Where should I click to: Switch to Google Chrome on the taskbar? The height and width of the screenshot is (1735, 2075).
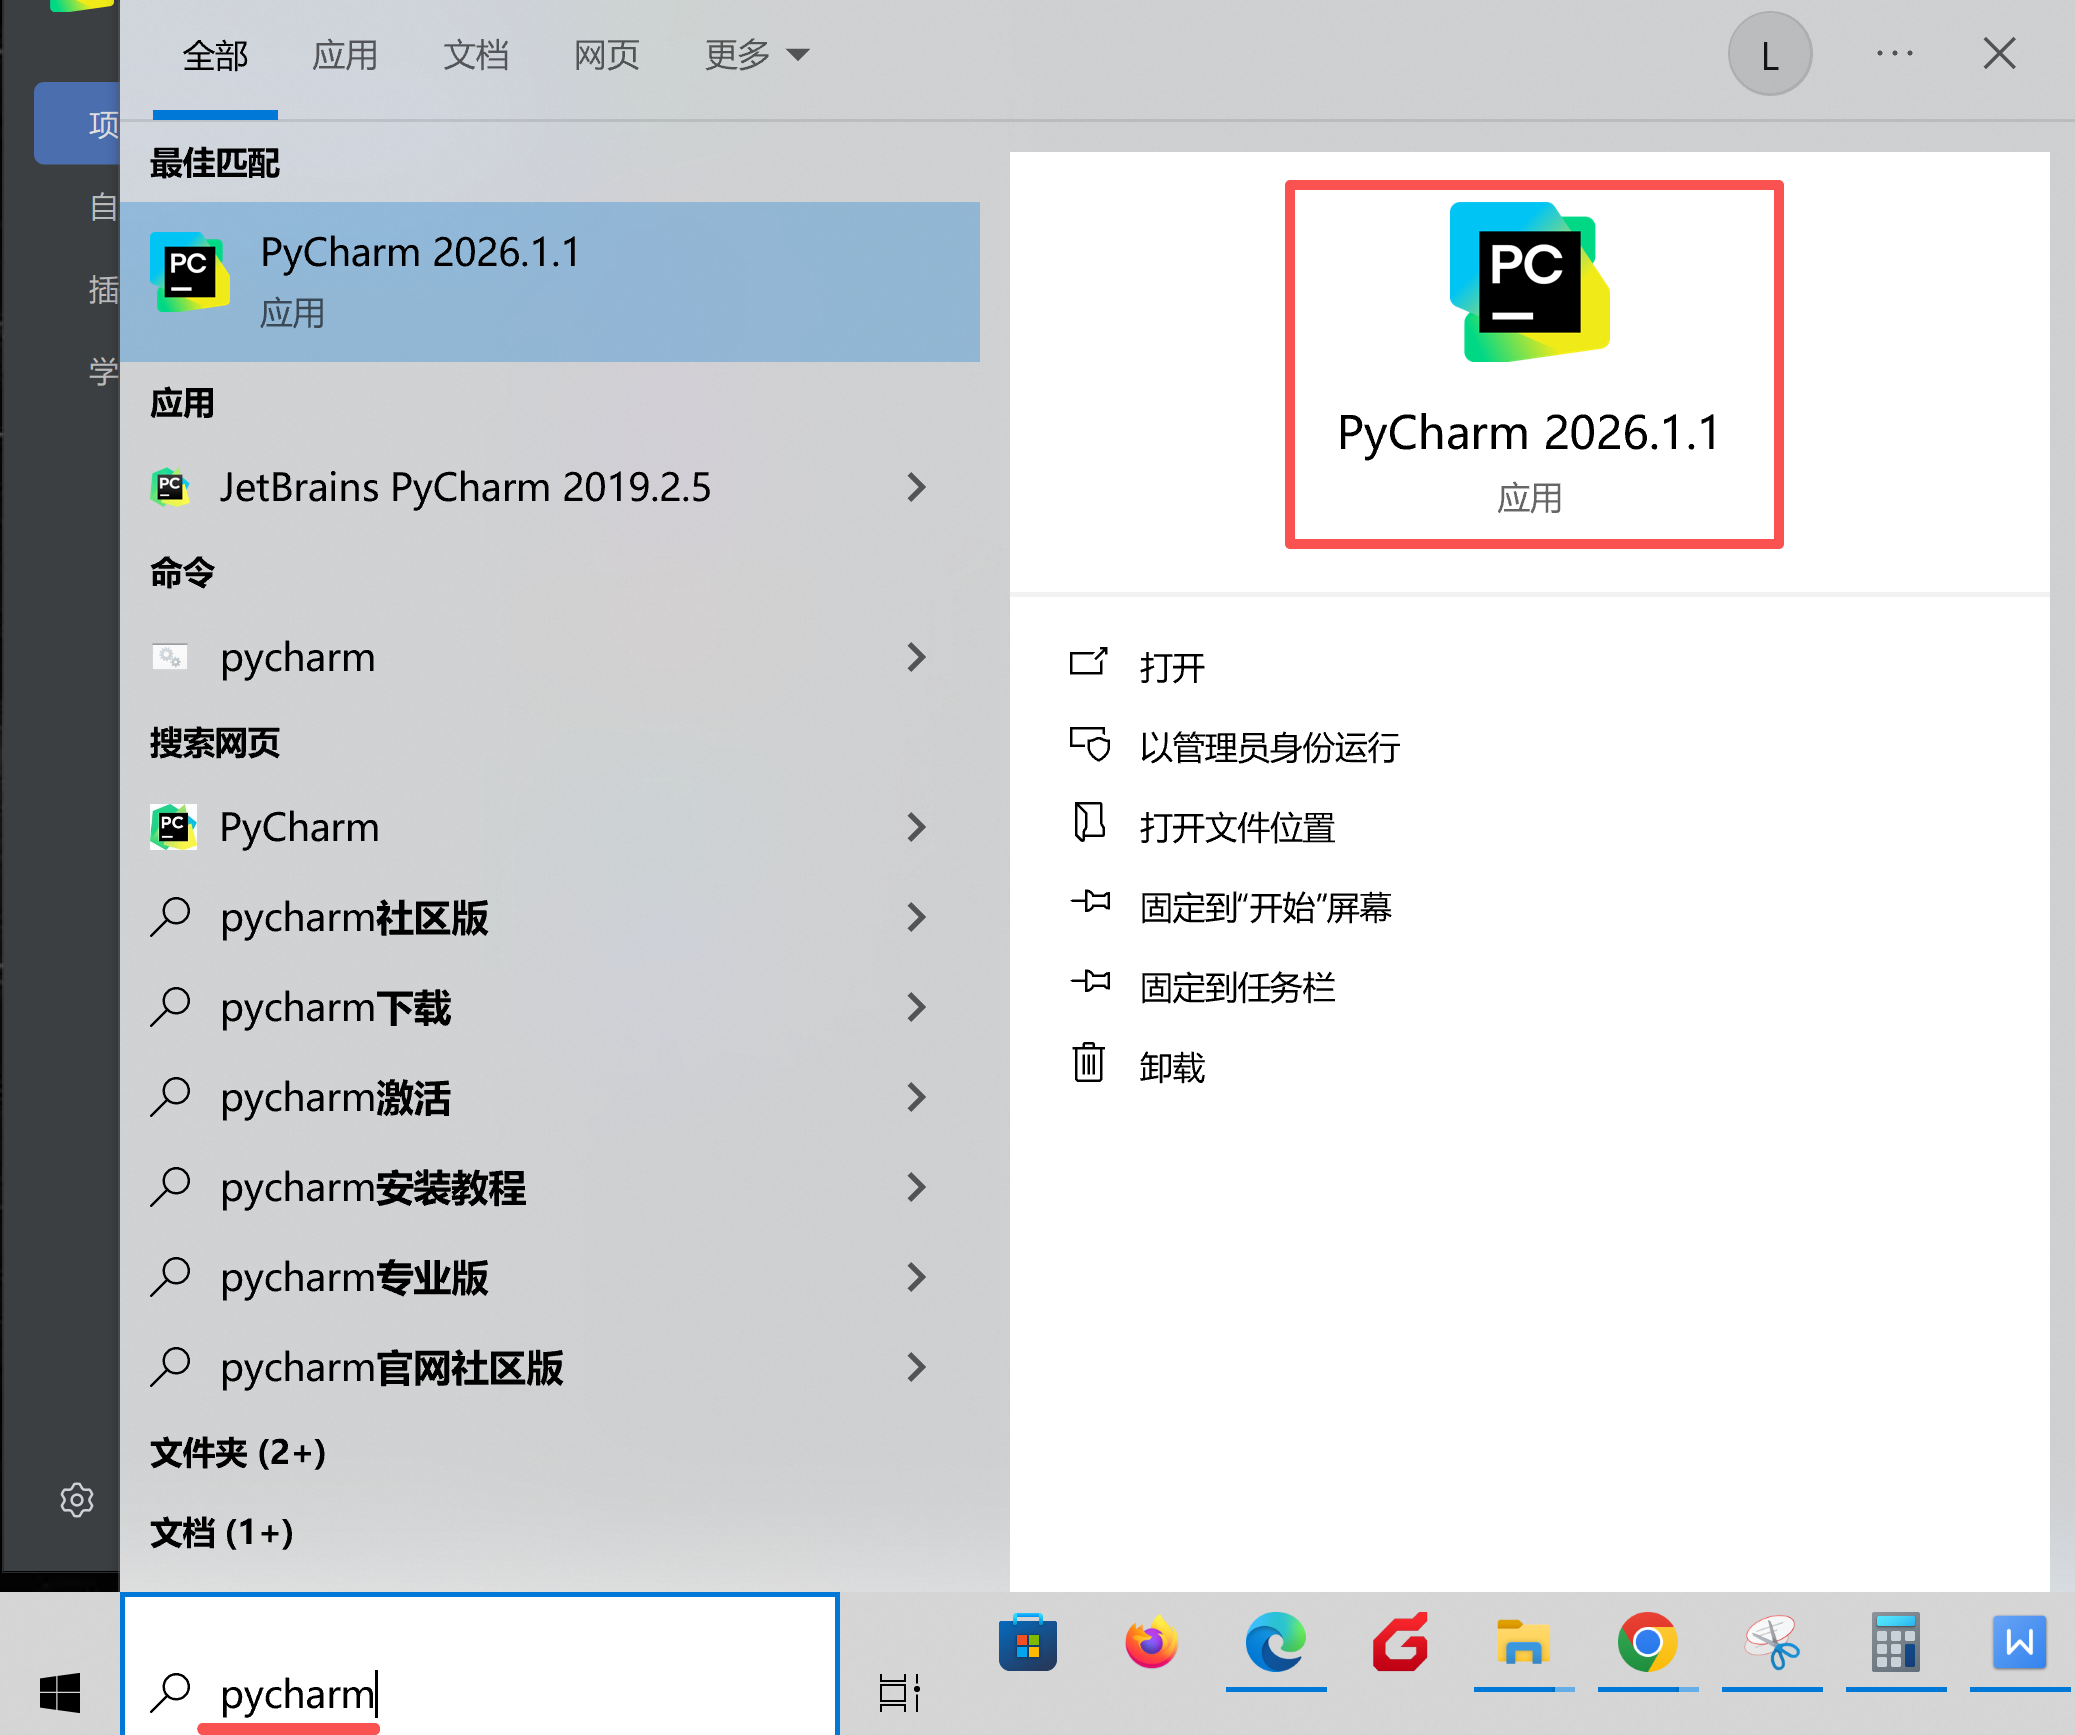(x=1647, y=1643)
